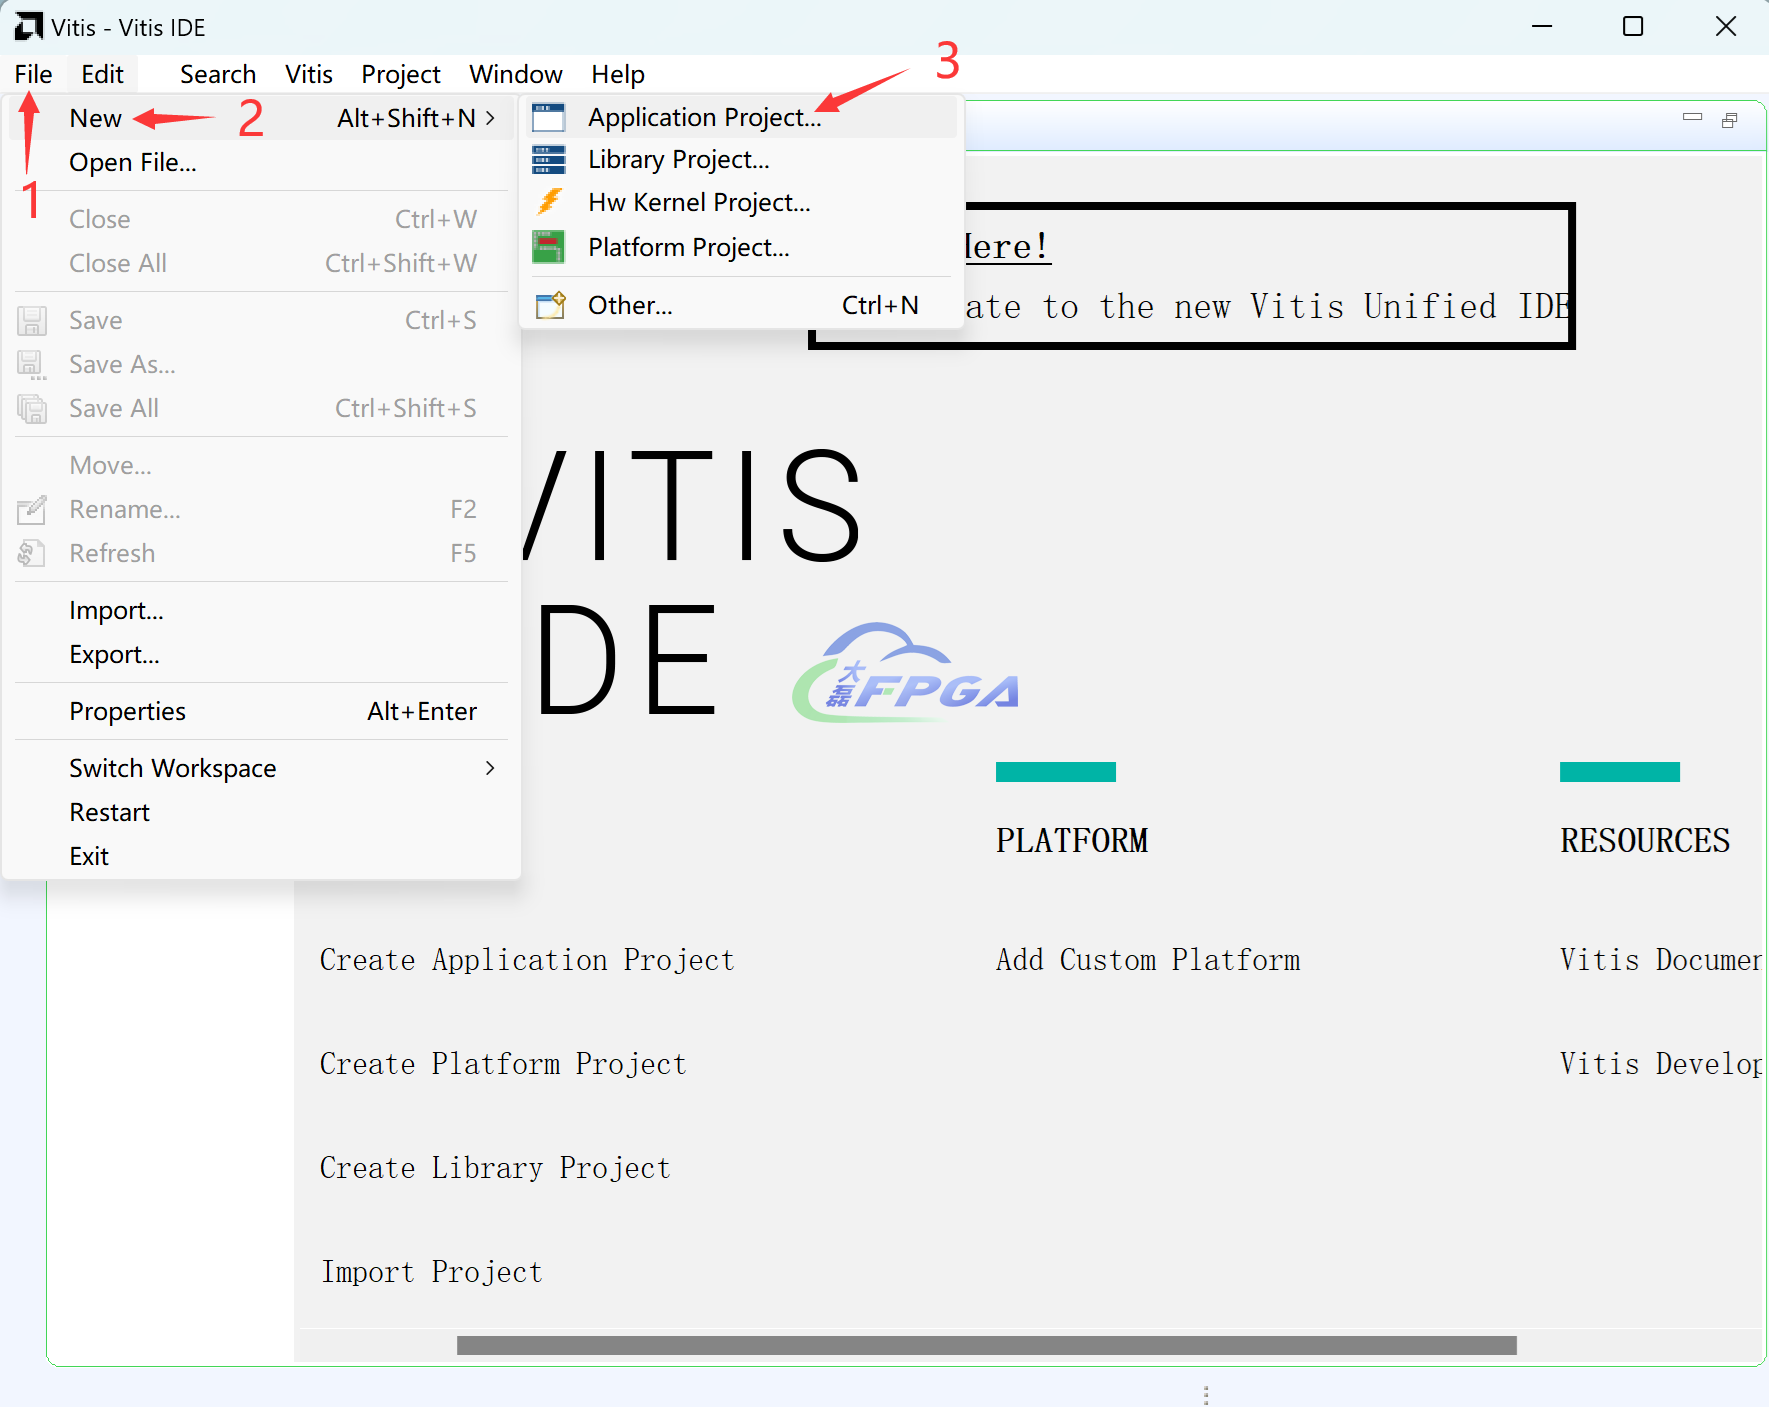Select Switch Workspace menu entry
The height and width of the screenshot is (1407, 1769).
coord(260,768)
